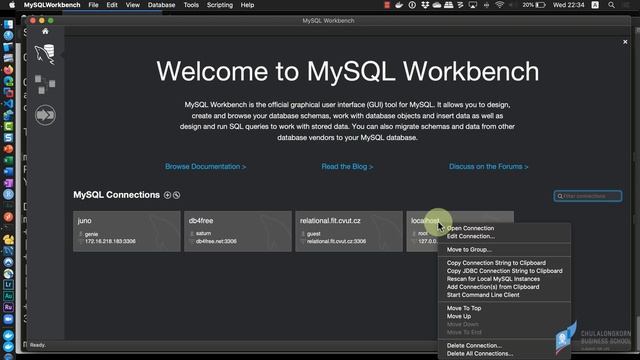Select the MySQL dolphin connections sidebar icon
Viewport: 640px width, 360px height.
tap(45, 54)
